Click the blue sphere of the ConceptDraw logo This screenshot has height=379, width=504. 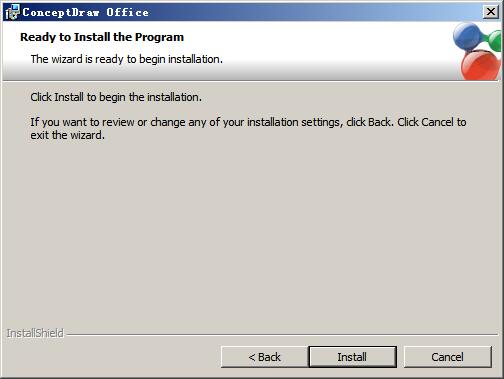pos(467,36)
